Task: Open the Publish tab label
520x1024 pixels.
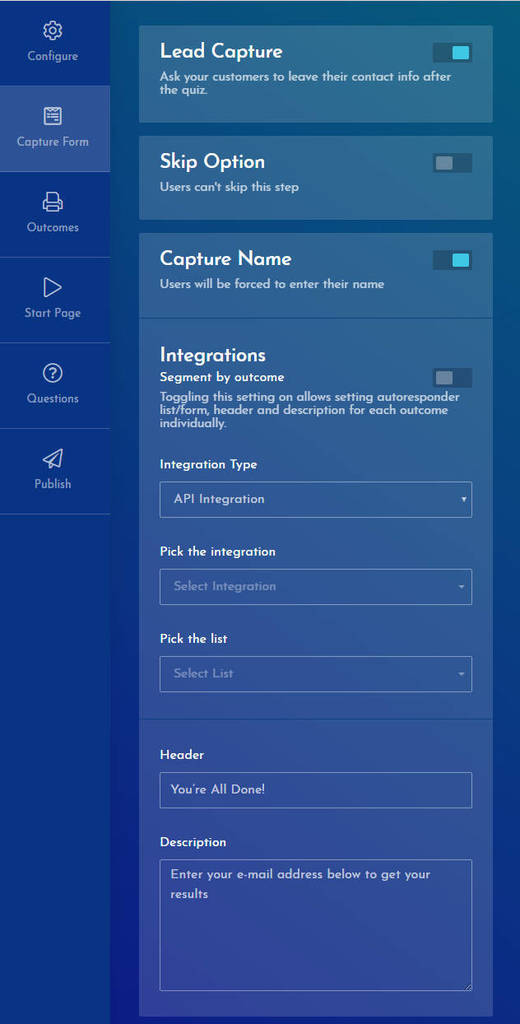Action: (x=53, y=484)
